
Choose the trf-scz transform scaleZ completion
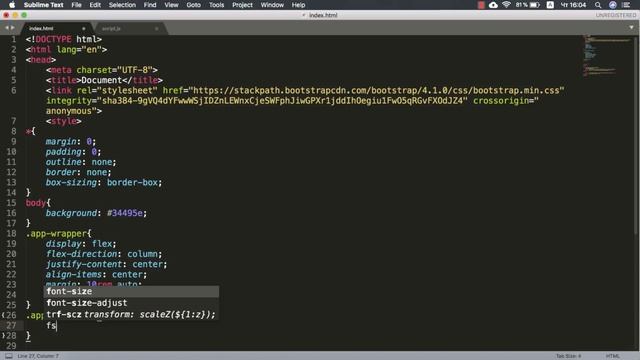(x=131, y=314)
